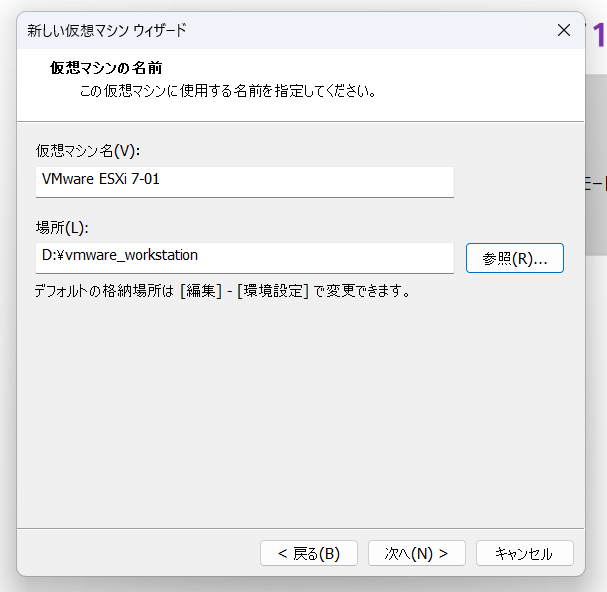The width and height of the screenshot is (607, 592).
Task: Click the purple 1 behind the dialog
Action: (x=597, y=37)
